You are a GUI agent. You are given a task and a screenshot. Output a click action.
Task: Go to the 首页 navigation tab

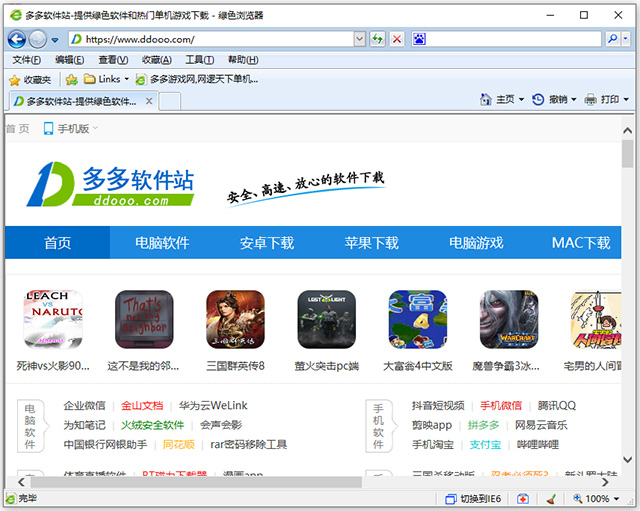[58, 242]
